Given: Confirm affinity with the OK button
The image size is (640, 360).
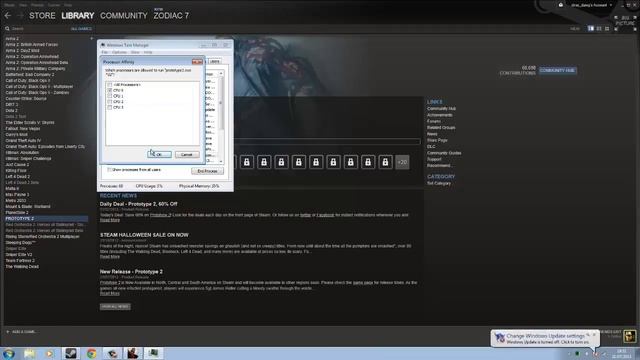Looking at the screenshot, I should click(159, 154).
